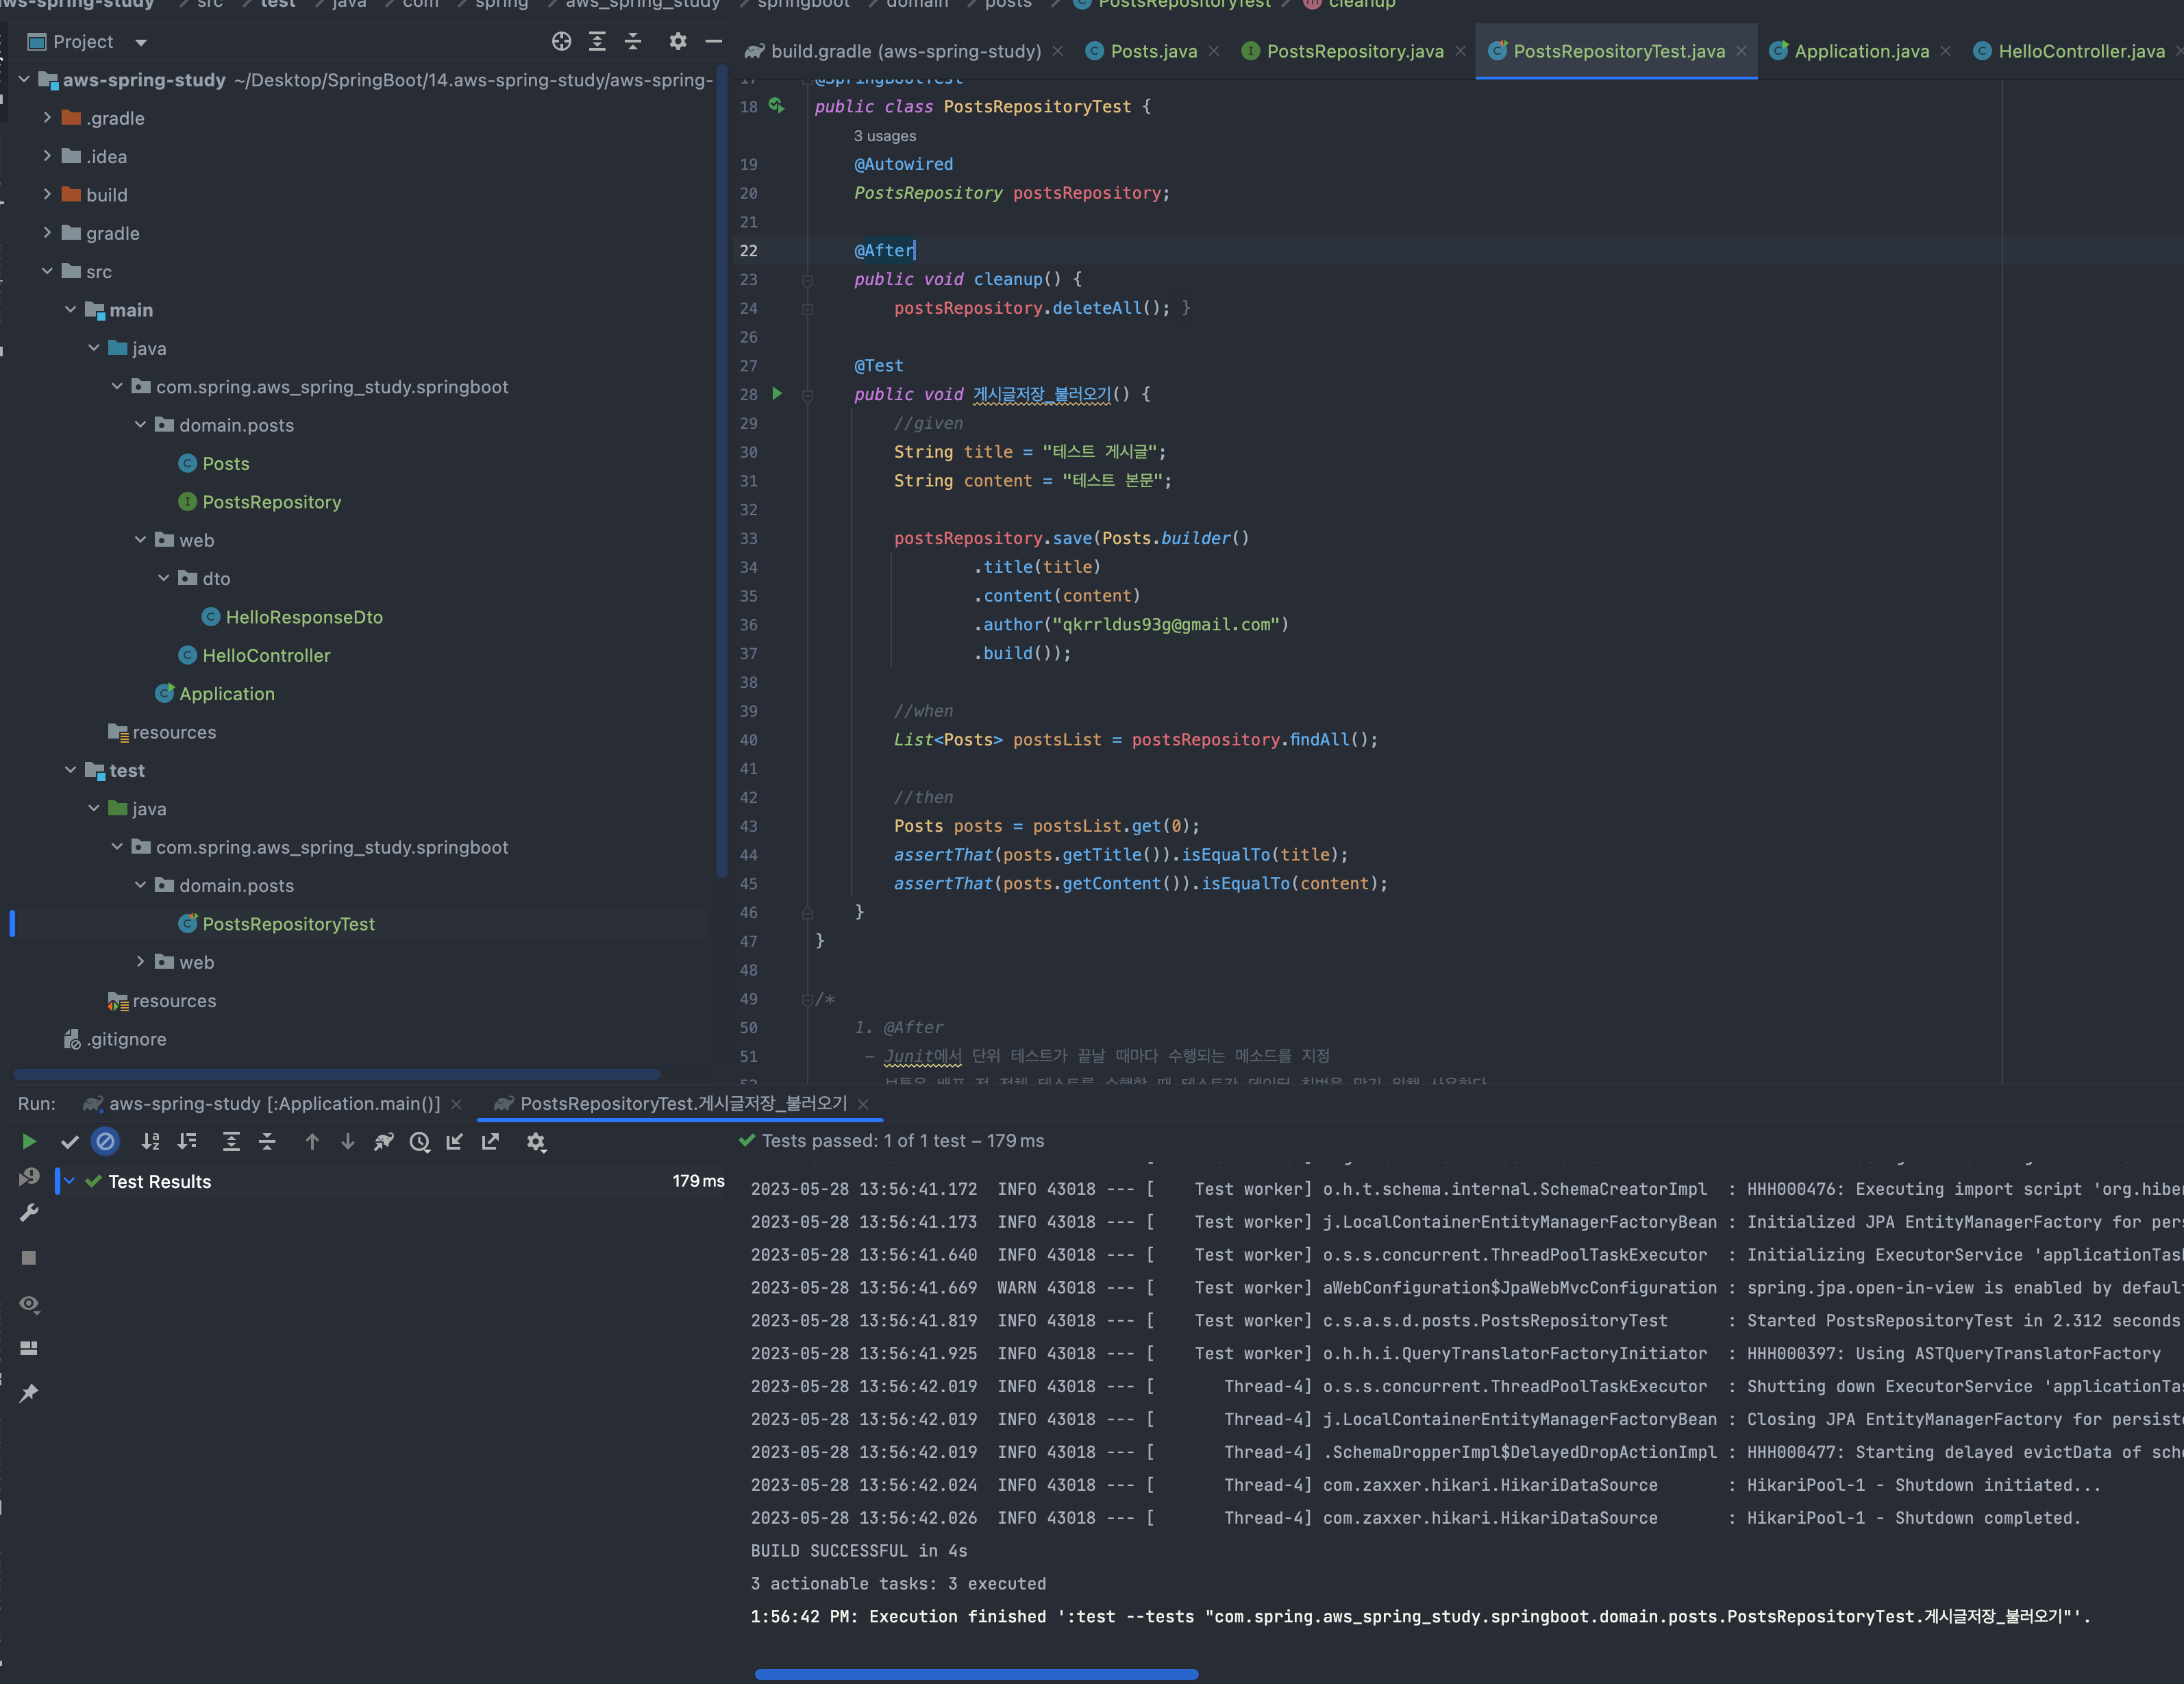Expand the web package under test
2184x1684 pixels.
click(140, 961)
